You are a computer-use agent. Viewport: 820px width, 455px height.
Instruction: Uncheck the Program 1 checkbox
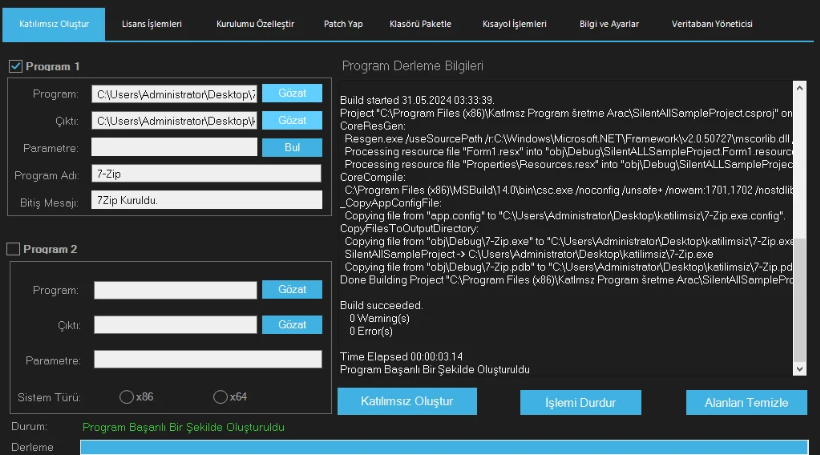[x=16, y=67]
